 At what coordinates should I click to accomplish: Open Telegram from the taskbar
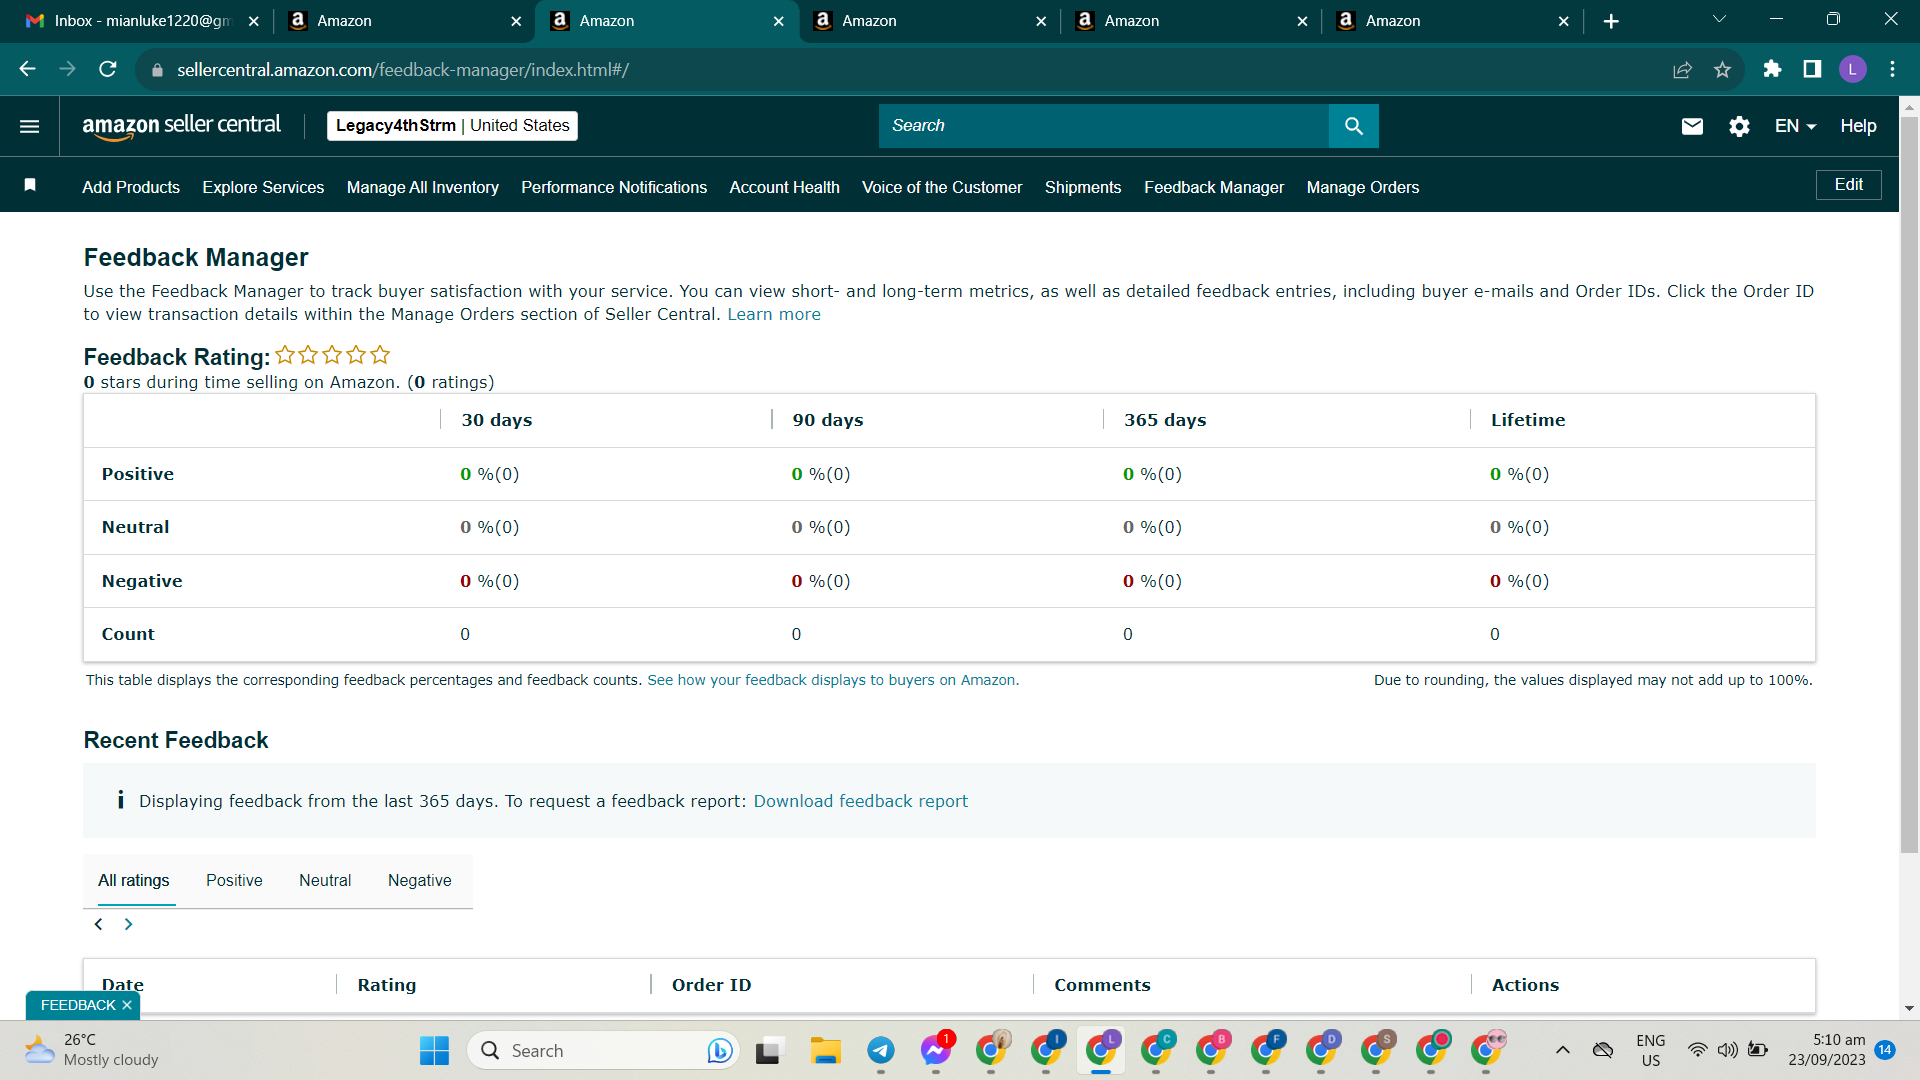pos(881,1050)
